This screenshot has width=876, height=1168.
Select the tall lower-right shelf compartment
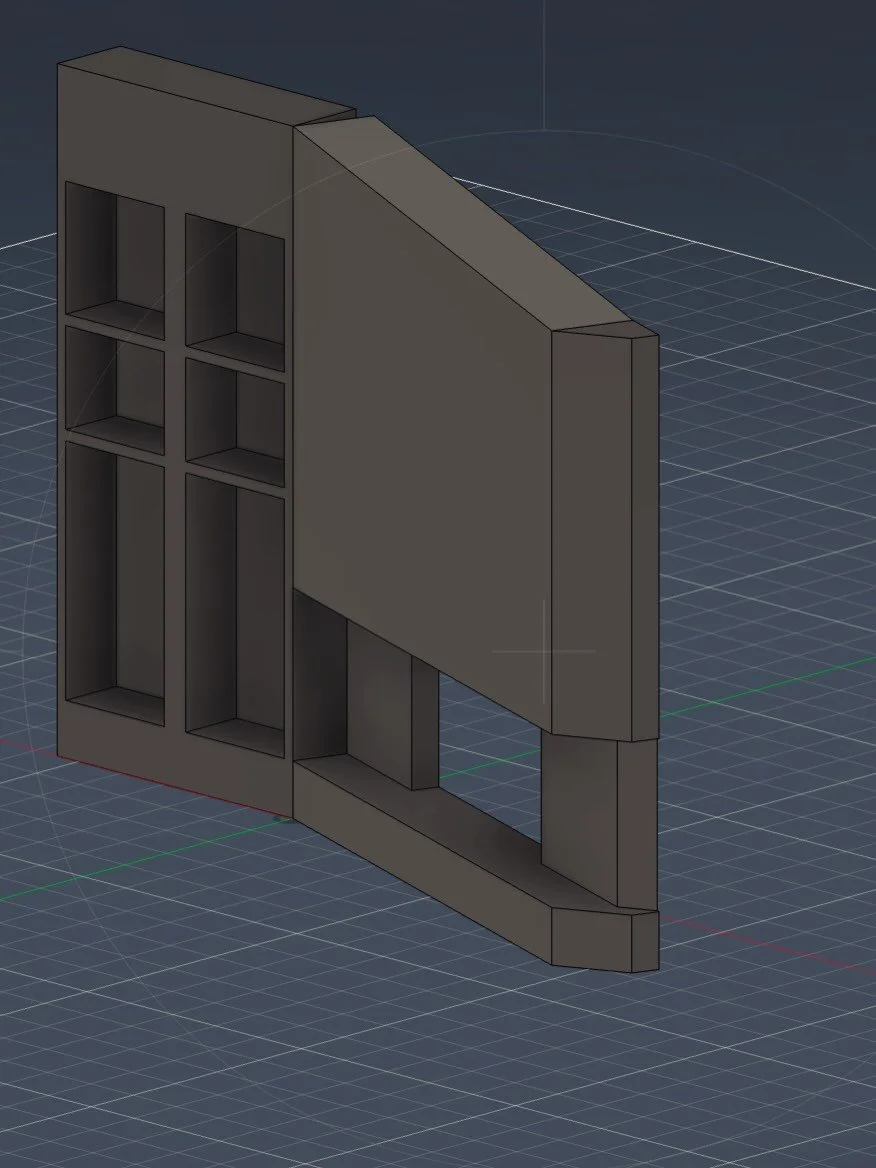point(235,615)
